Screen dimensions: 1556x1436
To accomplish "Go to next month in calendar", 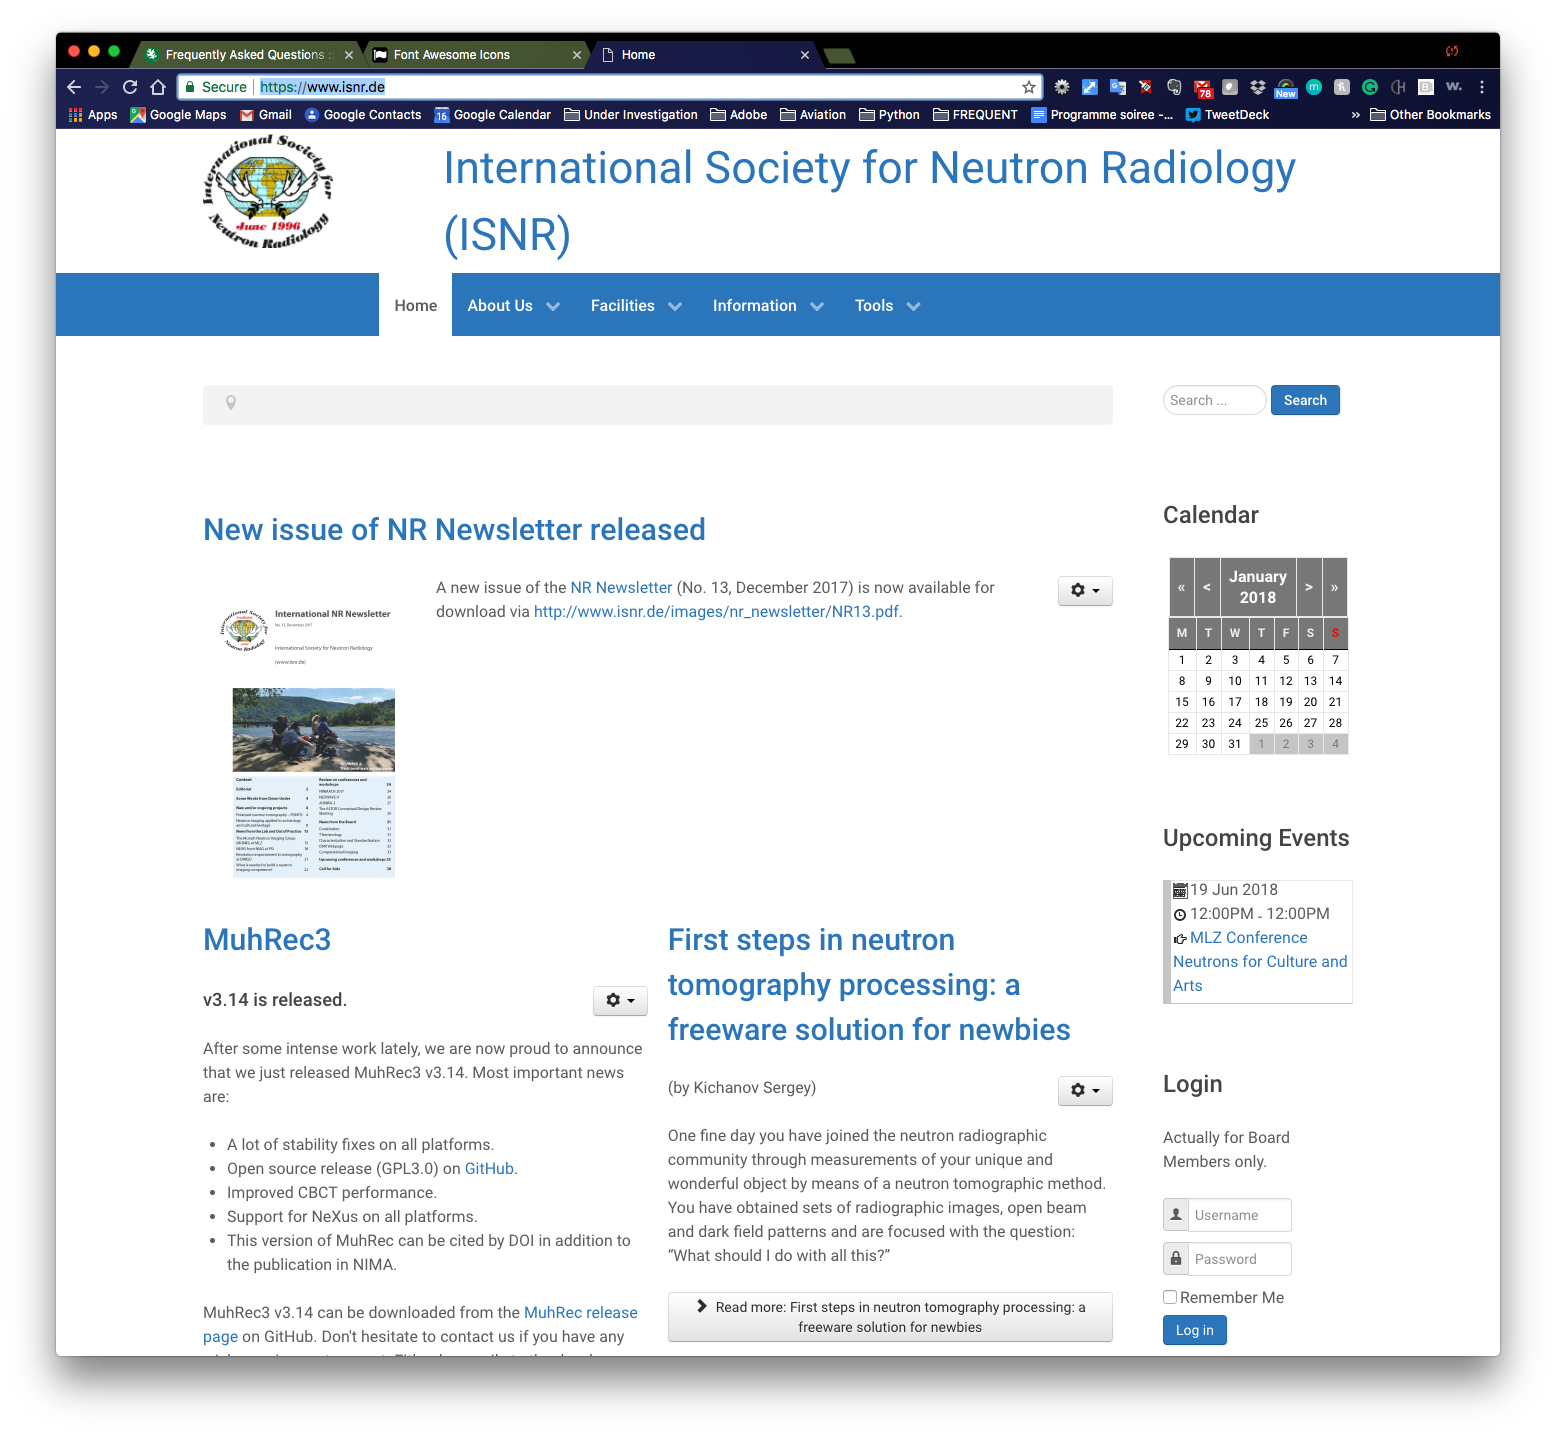I will (x=1309, y=587).
